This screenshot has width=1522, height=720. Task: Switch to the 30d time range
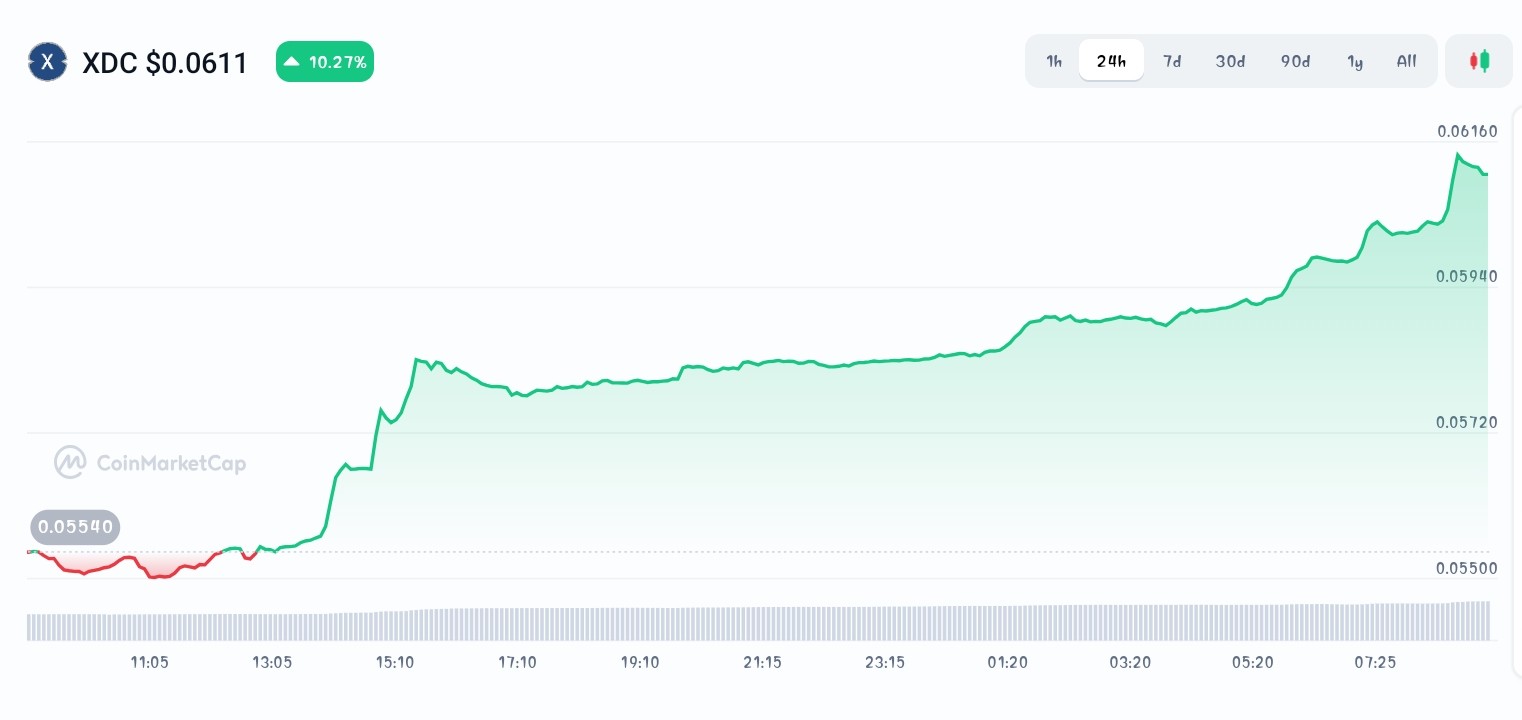tap(1230, 61)
